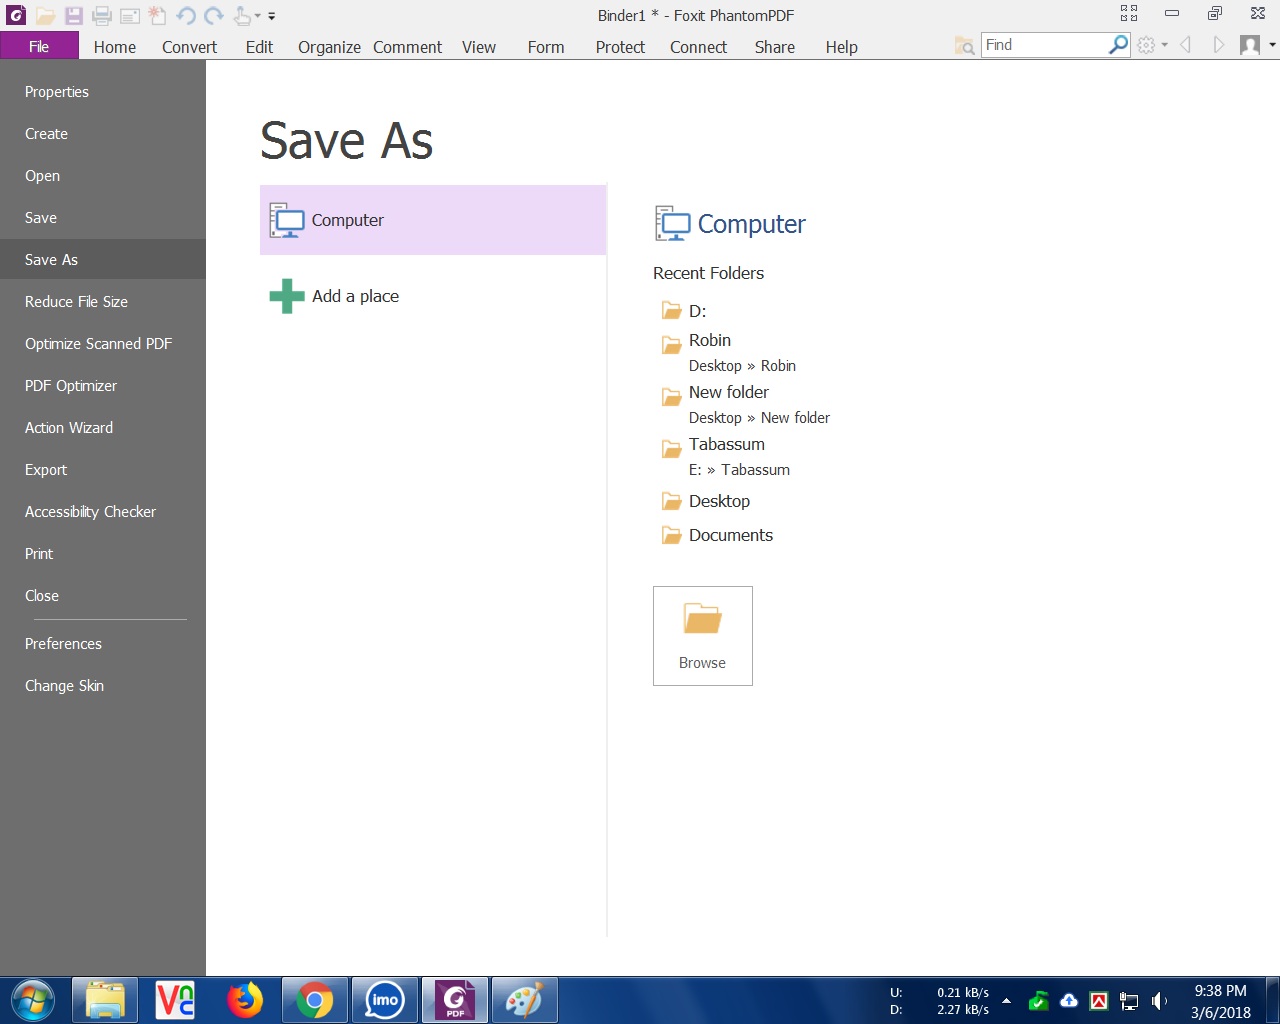Open the search settings gear dropdown
The width and height of the screenshot is (1280, 1024).
tap(1151, 46)
